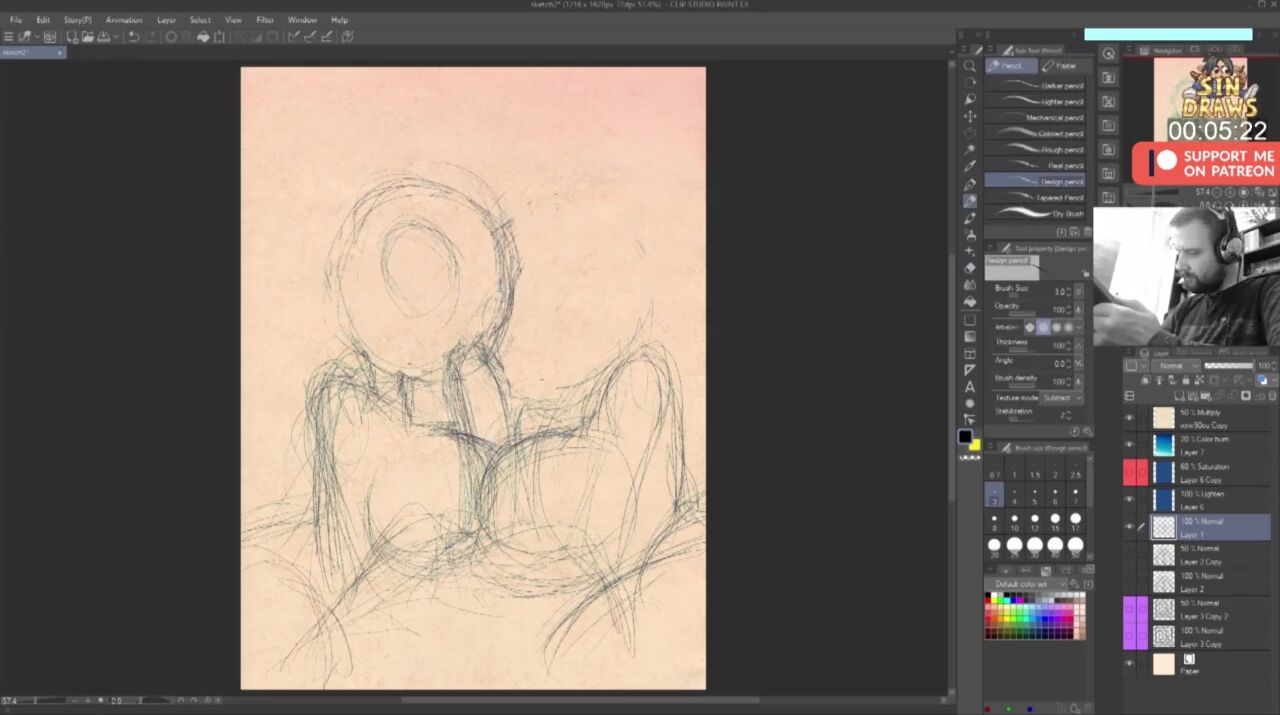Open the Filter menu
Screen dimensions: 1280x715
pos(264,20)
